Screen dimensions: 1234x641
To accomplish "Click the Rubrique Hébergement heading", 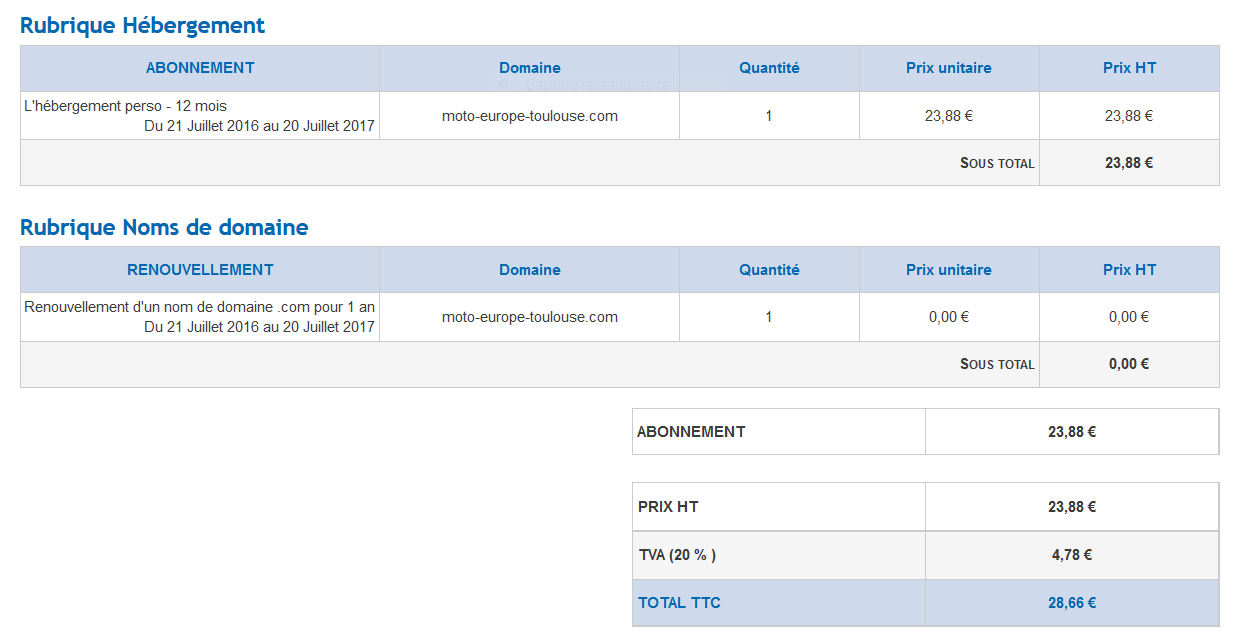I will click(142, 26).
